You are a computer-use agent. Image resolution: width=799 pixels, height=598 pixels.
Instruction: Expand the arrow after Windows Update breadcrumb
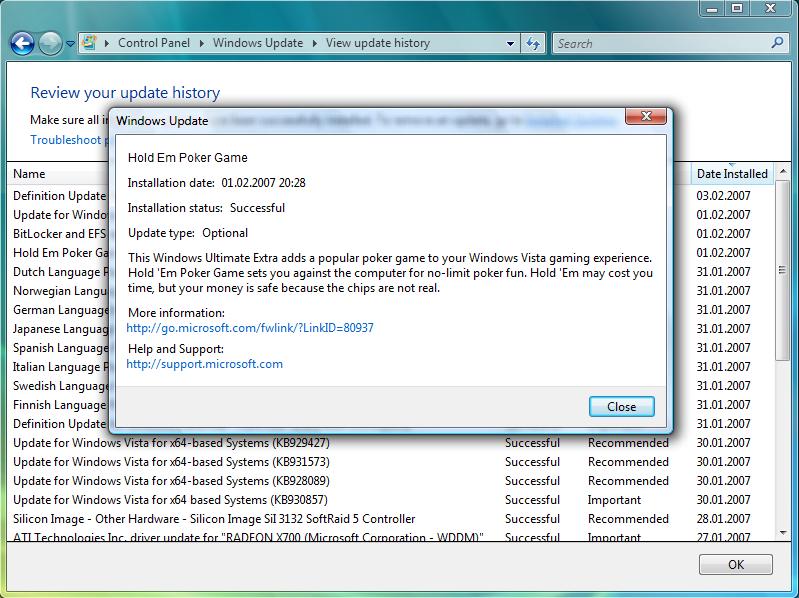click(314, 43)
